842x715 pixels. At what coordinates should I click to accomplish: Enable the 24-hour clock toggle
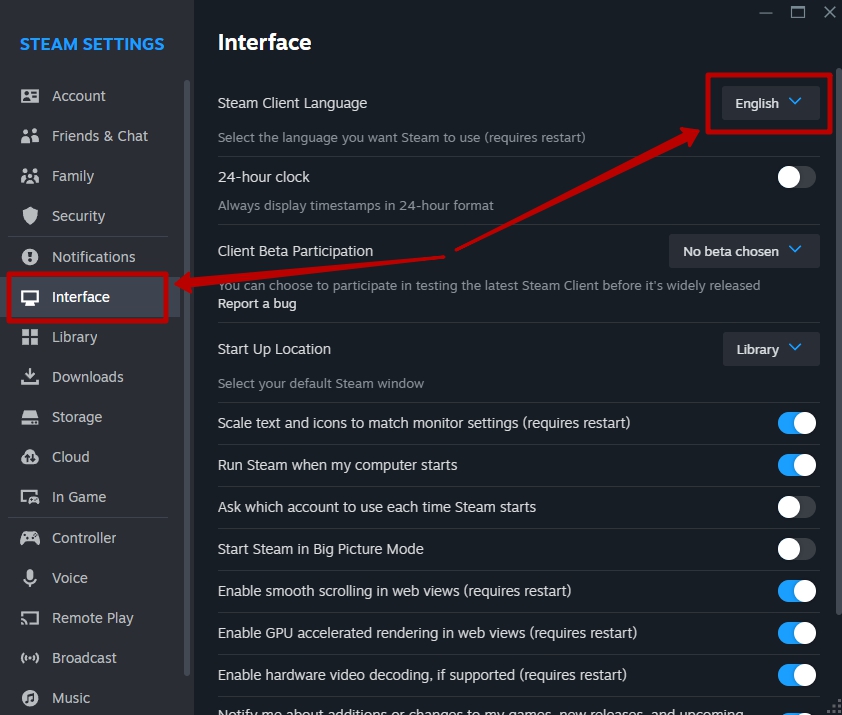[x=796, y=177]
